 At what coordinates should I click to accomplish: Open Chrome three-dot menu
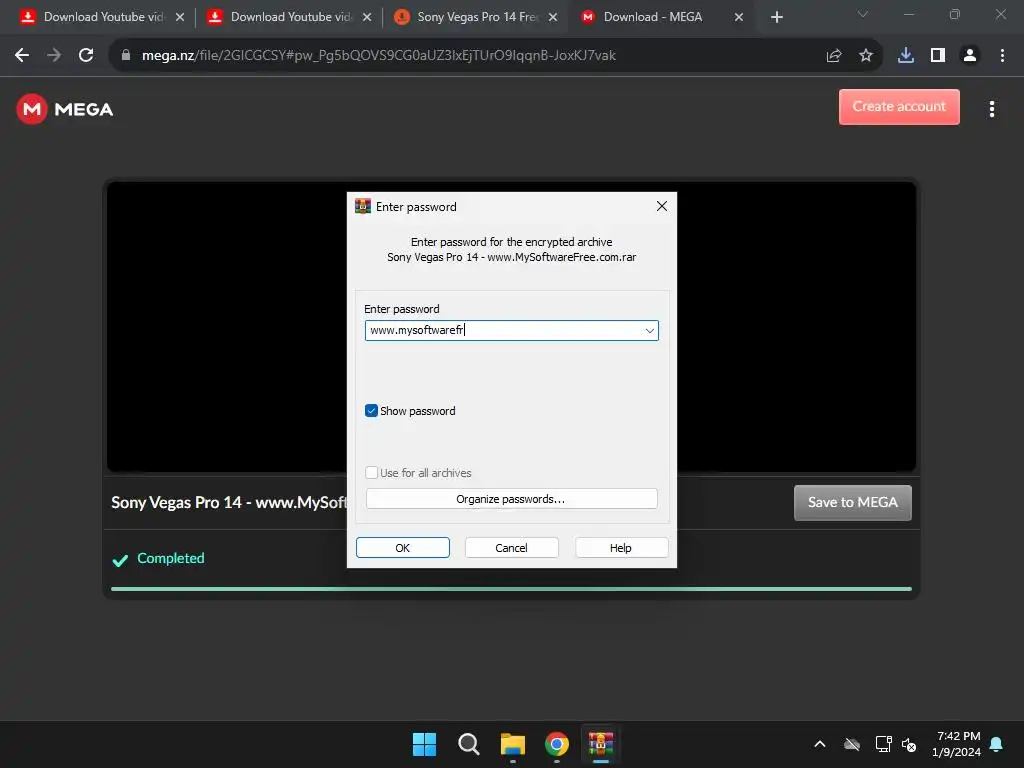1002,56
